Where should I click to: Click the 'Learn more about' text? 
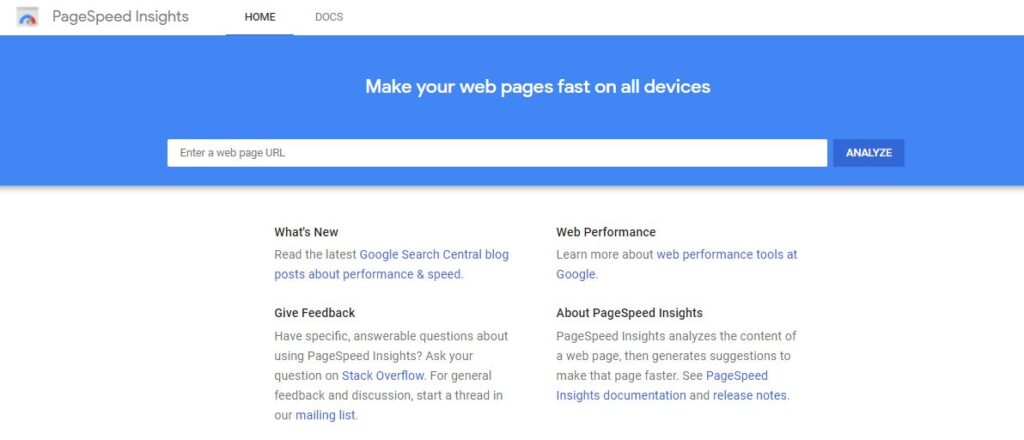click(604, 254)
